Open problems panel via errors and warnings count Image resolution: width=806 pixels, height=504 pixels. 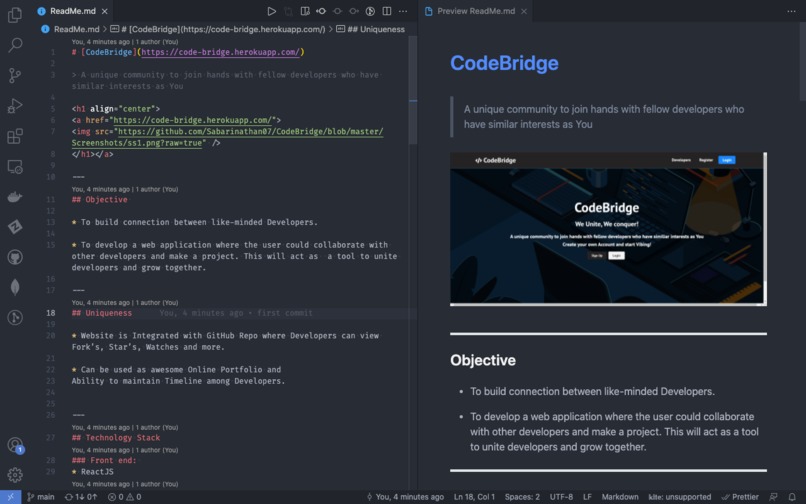pos(124,497)
